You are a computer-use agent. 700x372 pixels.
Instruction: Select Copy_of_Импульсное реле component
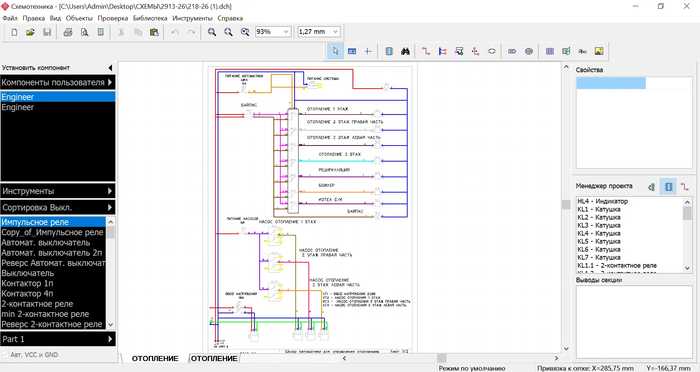tap(54, 232)
